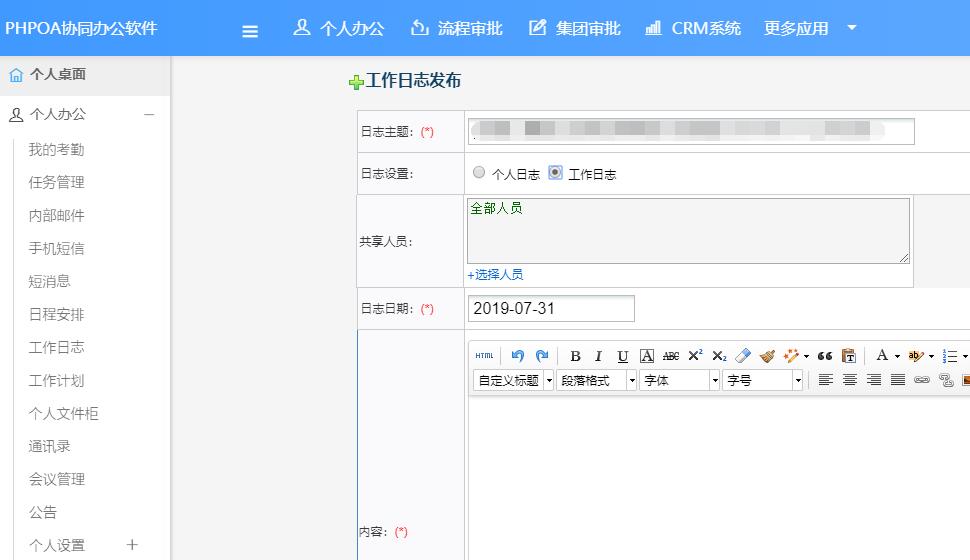Screen dimensions: 970x560
Task: Open 短消息 in sidebar
Action: click(49, 281)
